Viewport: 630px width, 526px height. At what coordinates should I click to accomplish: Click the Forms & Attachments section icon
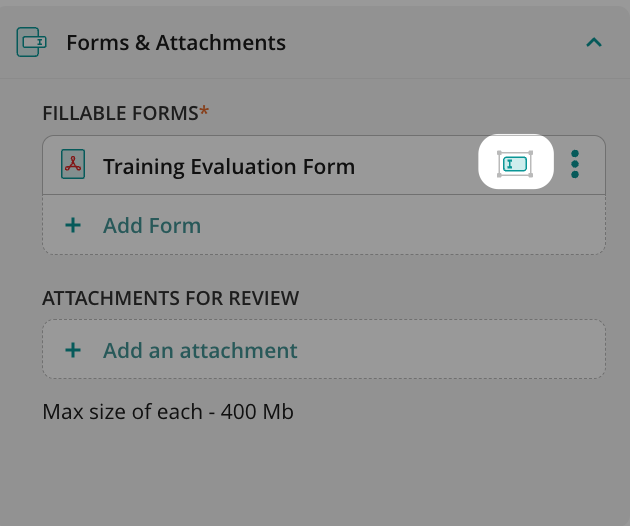(x=32, y=42)
